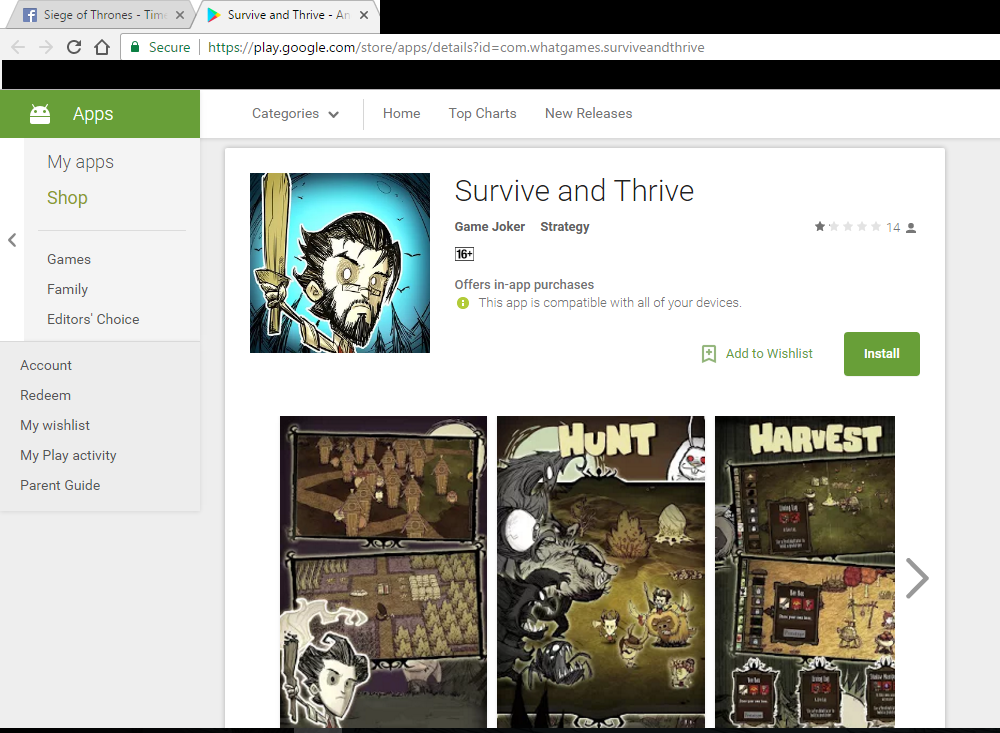This screenshot has width=1000, height=733.
Task: Click the 16+ content rating badge
Action: pyautogui.click(x=464, y=254)
